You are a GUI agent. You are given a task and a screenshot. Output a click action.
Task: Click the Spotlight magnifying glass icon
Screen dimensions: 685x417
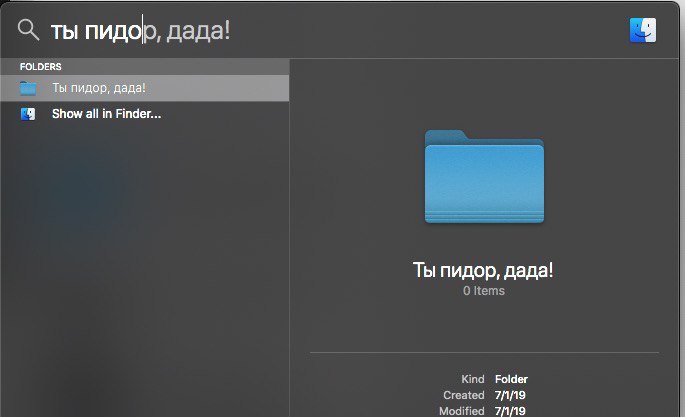point(28,30)
